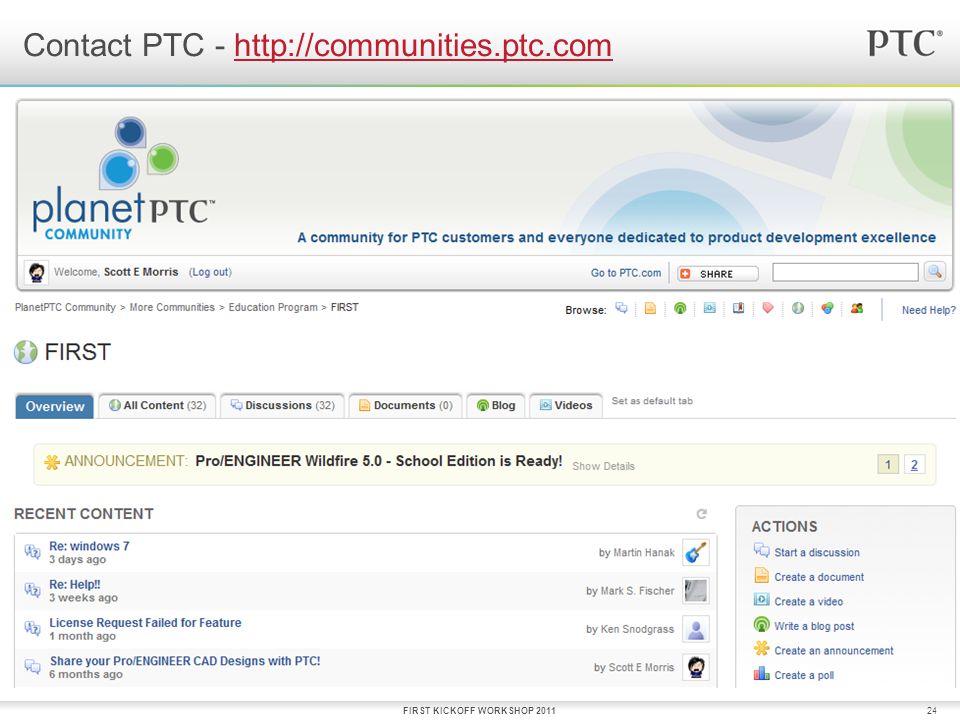
Task: Open Education Program breadcrumb
Action: (273, 307)
